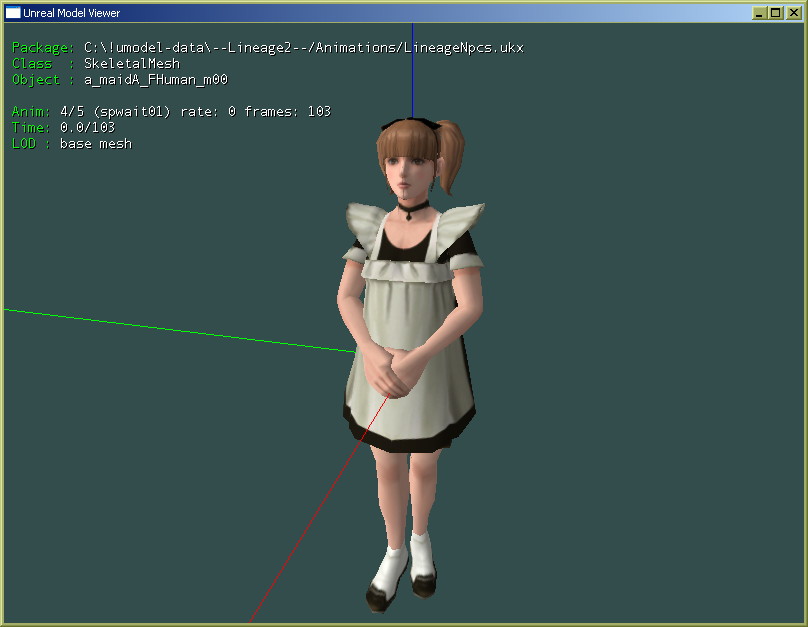Click the 'rate: 0' text

(208, 111)
